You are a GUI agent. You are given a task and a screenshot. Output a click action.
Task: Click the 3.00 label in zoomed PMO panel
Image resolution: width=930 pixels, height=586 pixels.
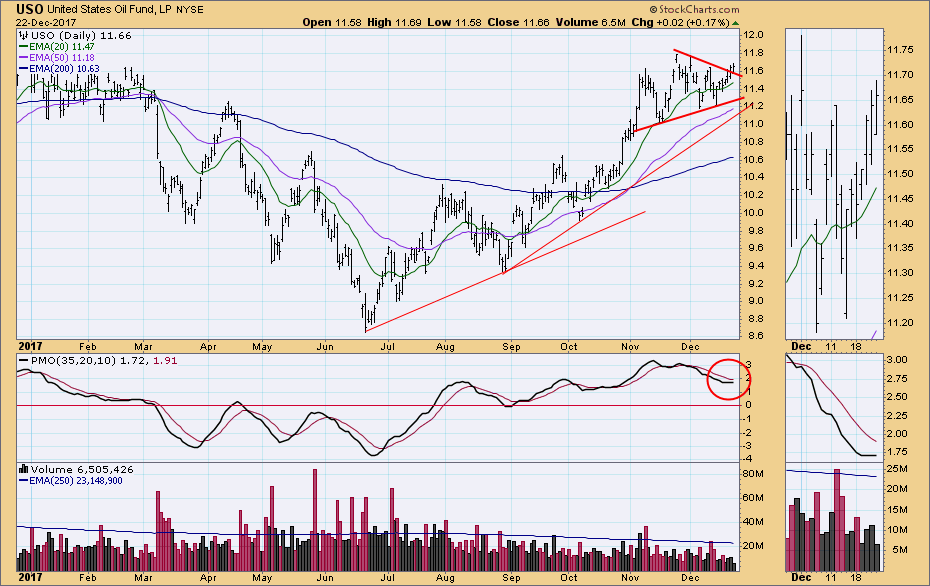coord(898,360)
